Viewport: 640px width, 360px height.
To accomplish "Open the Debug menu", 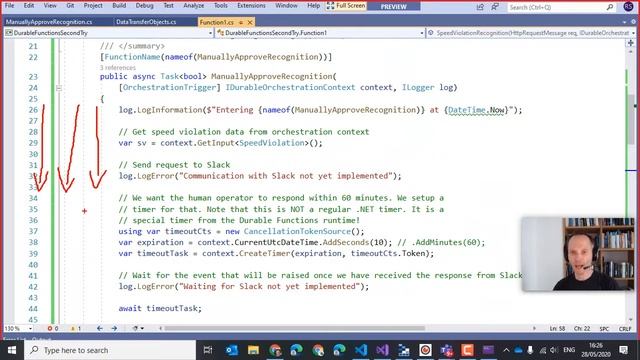I will tap(144, 6).
